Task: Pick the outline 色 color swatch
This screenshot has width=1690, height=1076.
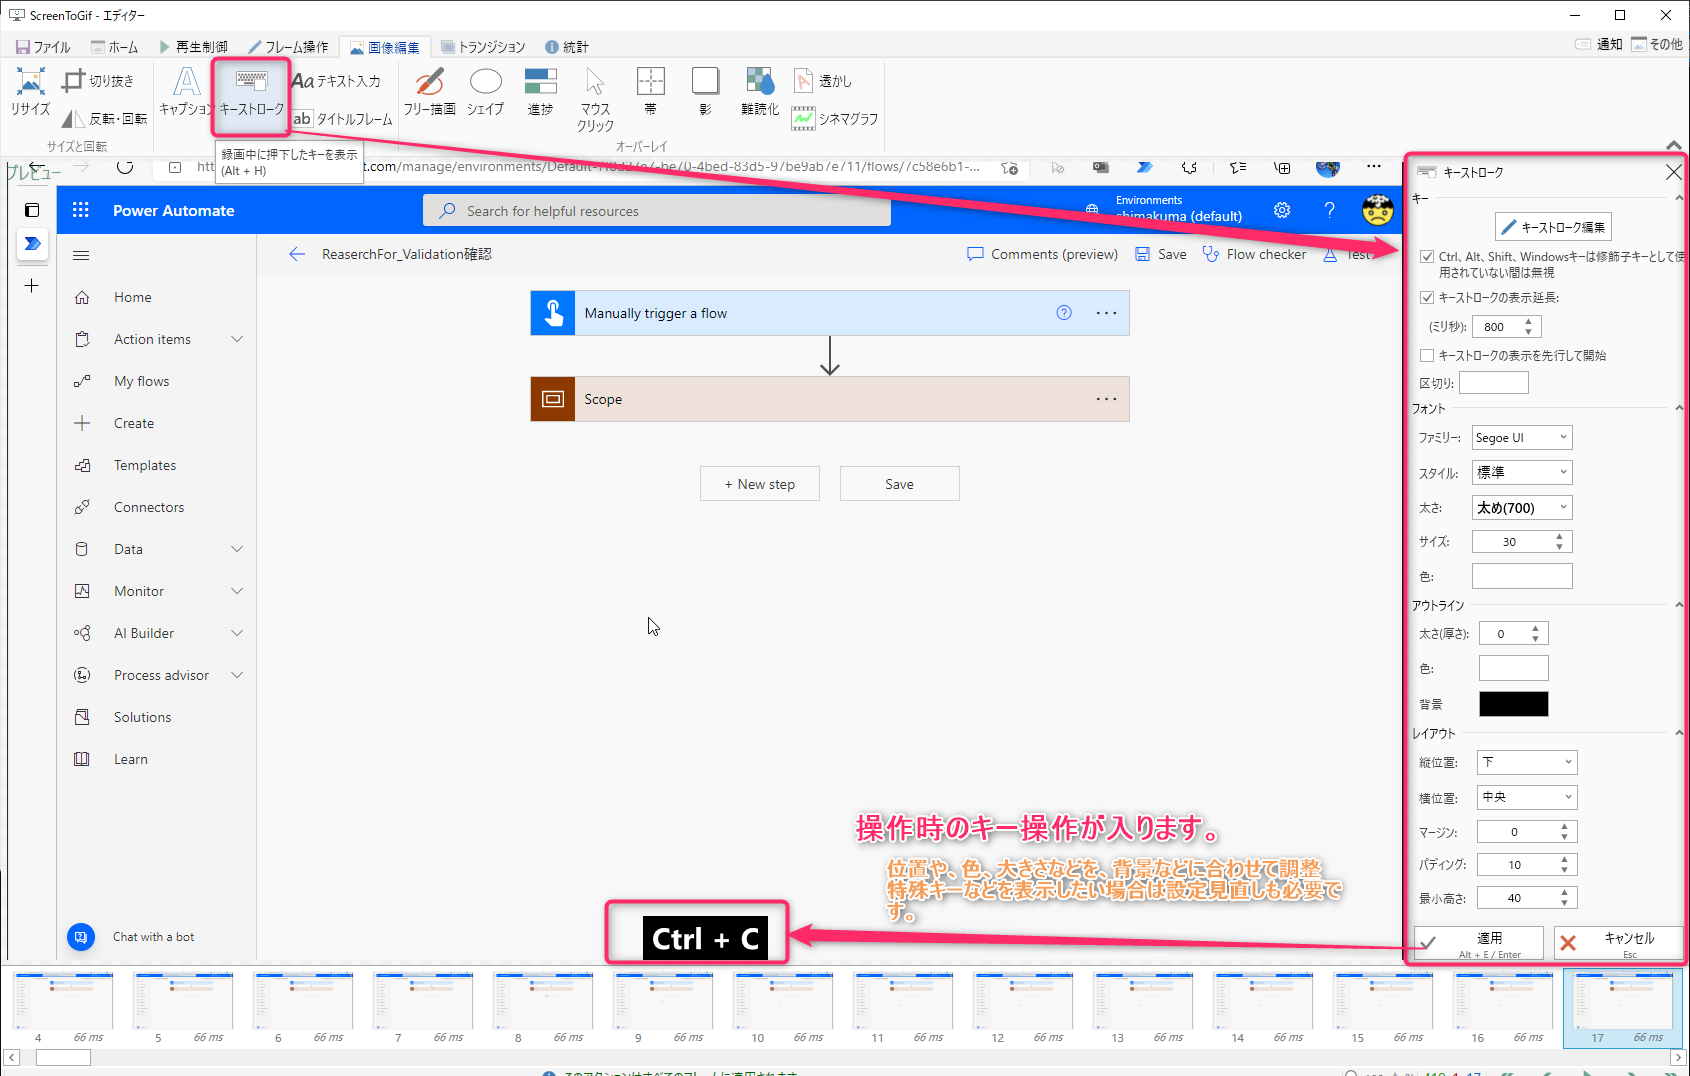Action: coord(1514,668)
